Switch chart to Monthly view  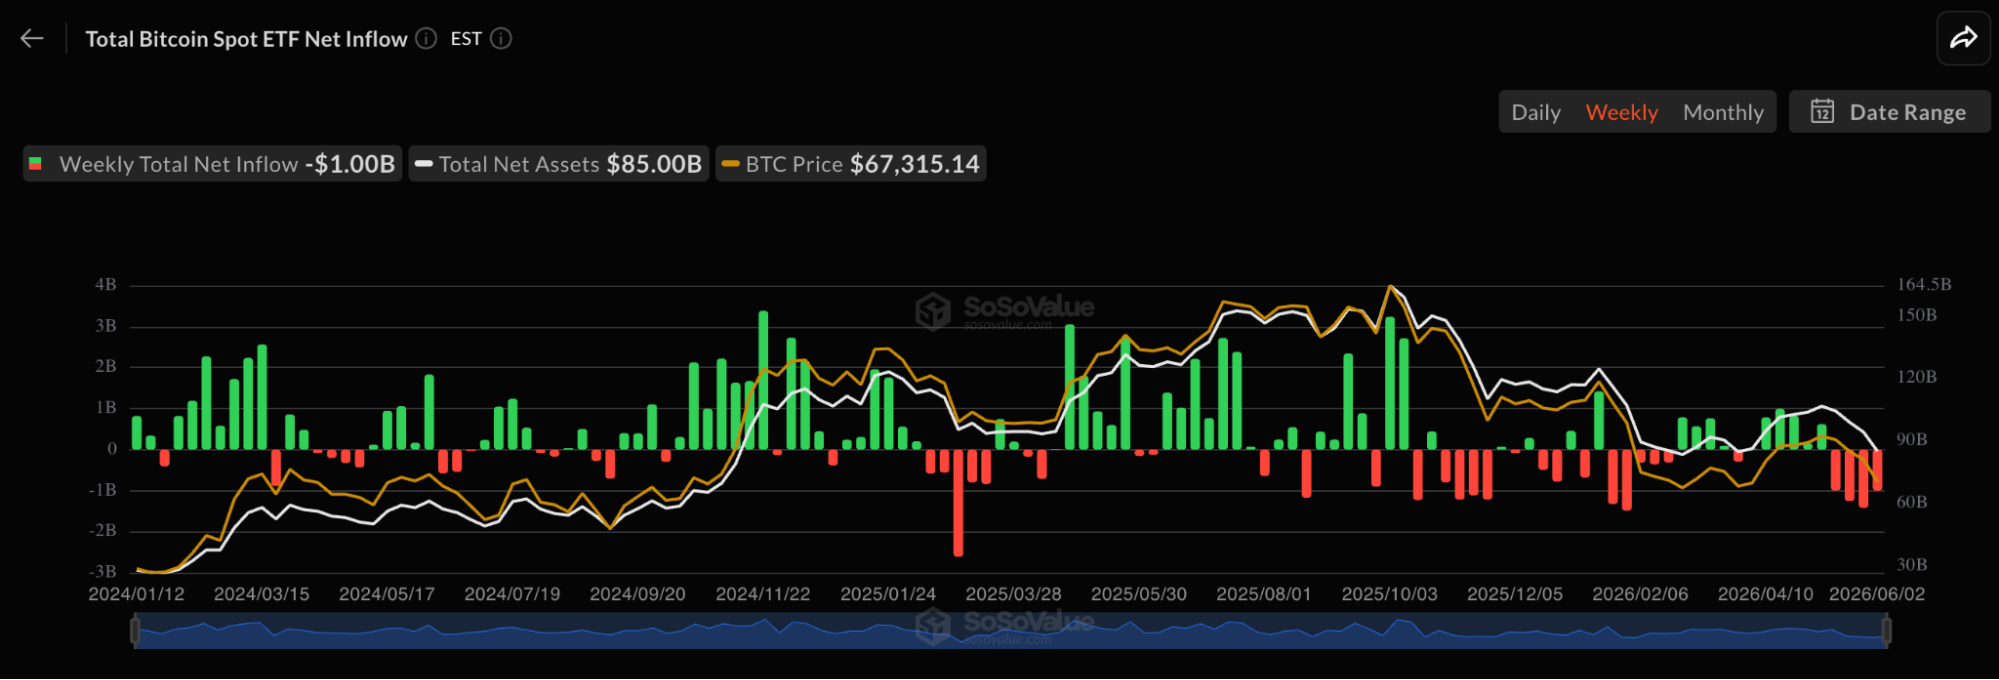(1723, 112)
